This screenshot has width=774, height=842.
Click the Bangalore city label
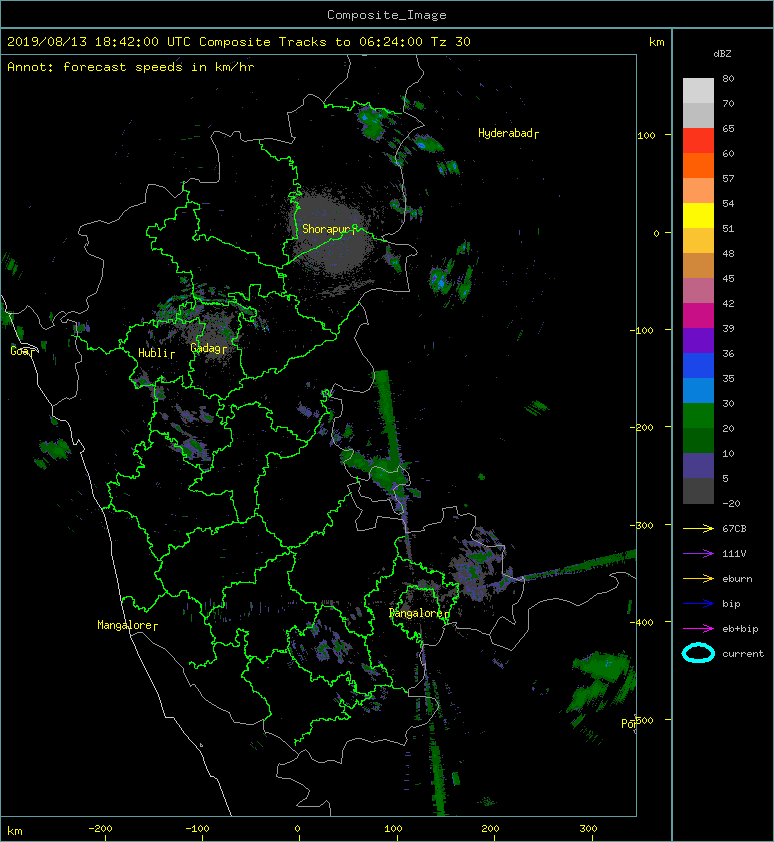pyautogui.click(x=416, y=613)
